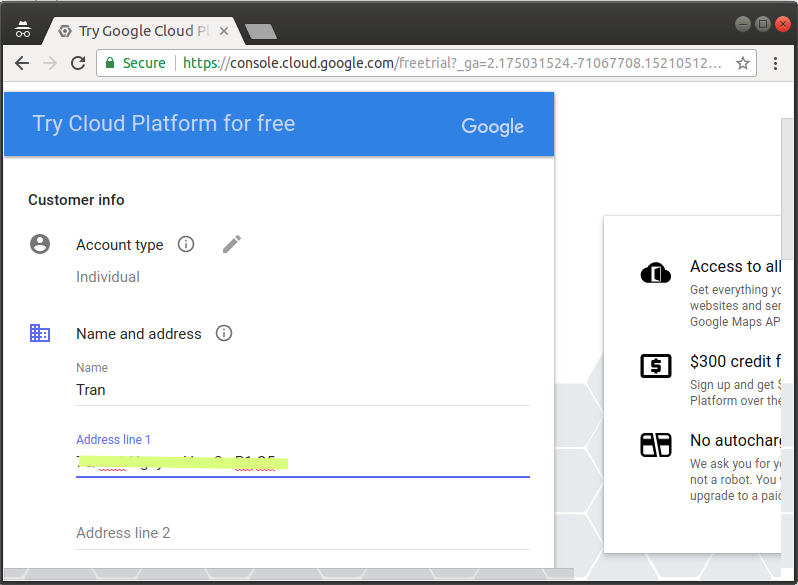Screen dimensions: 798x585
Task: Click the building icon beside Name and address
Action: 40,333
